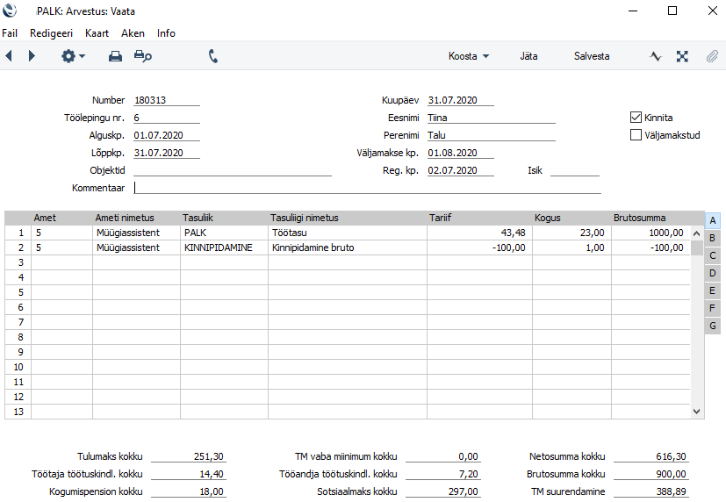This screenshot has width=726, height=502.
Task: Click the table scrollbar up arrow
Action: coord(696,233)
